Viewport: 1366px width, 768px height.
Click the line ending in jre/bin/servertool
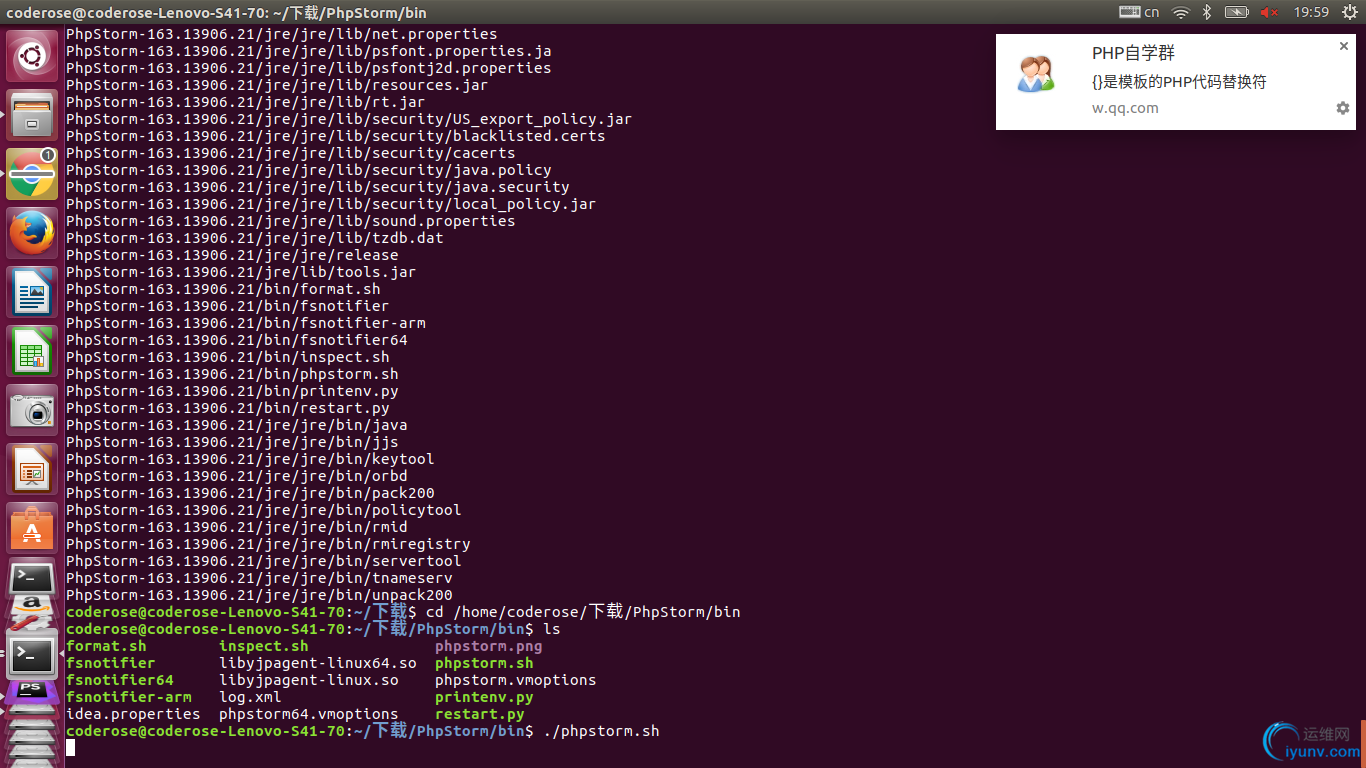point(264,561)
